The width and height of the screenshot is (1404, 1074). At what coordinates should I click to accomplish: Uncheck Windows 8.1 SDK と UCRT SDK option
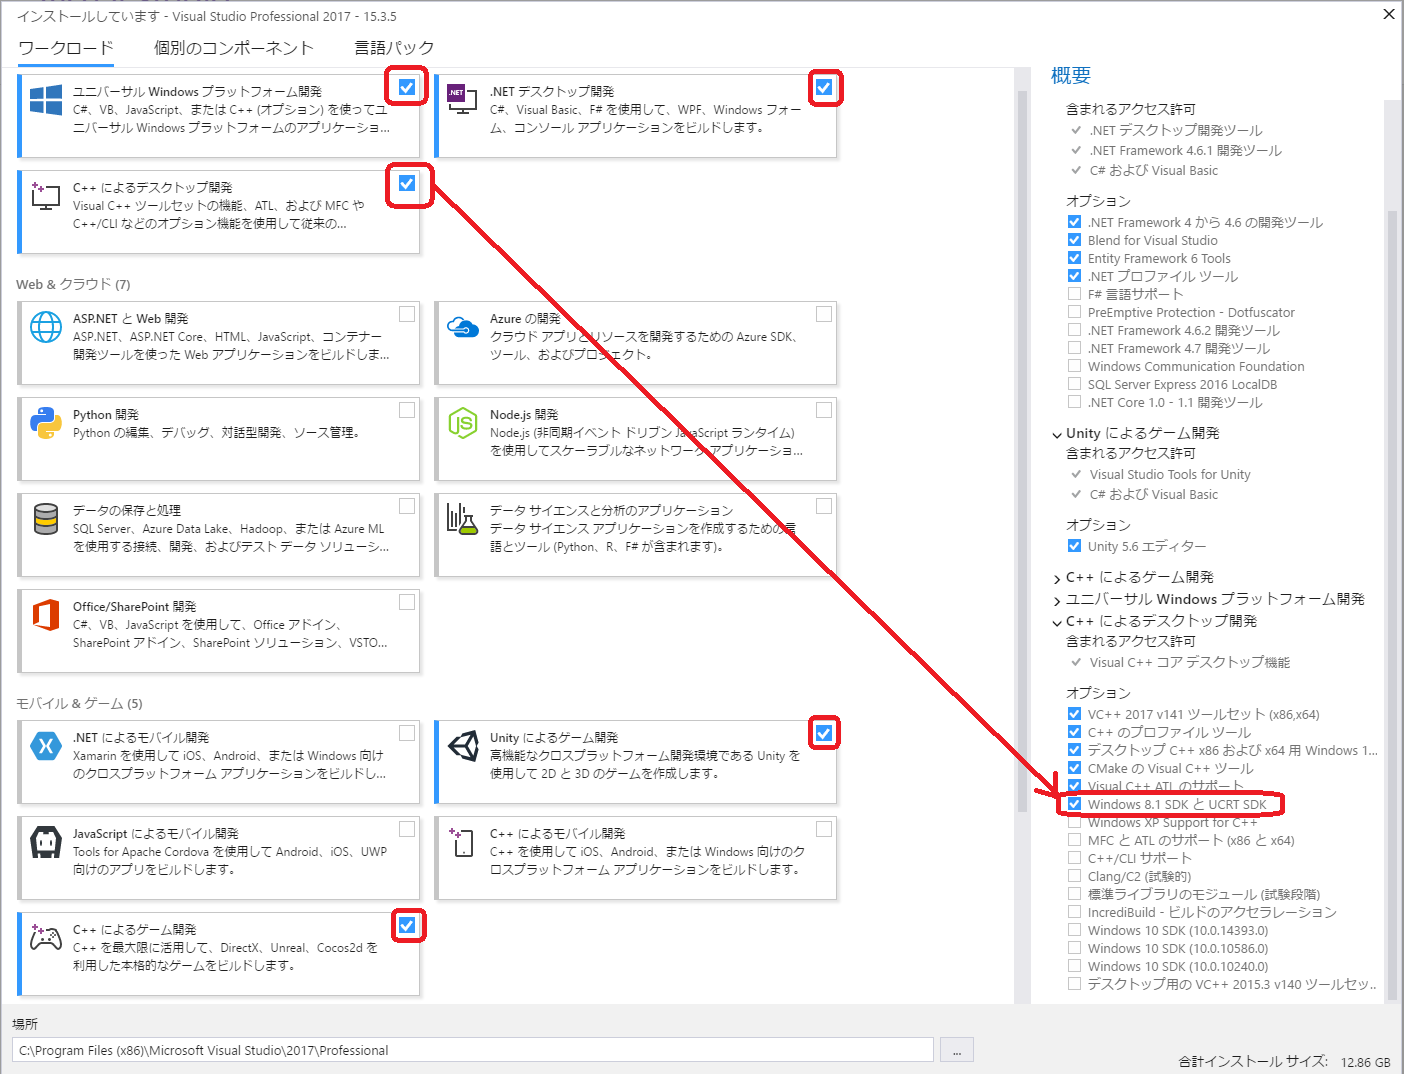(1074, 804)
